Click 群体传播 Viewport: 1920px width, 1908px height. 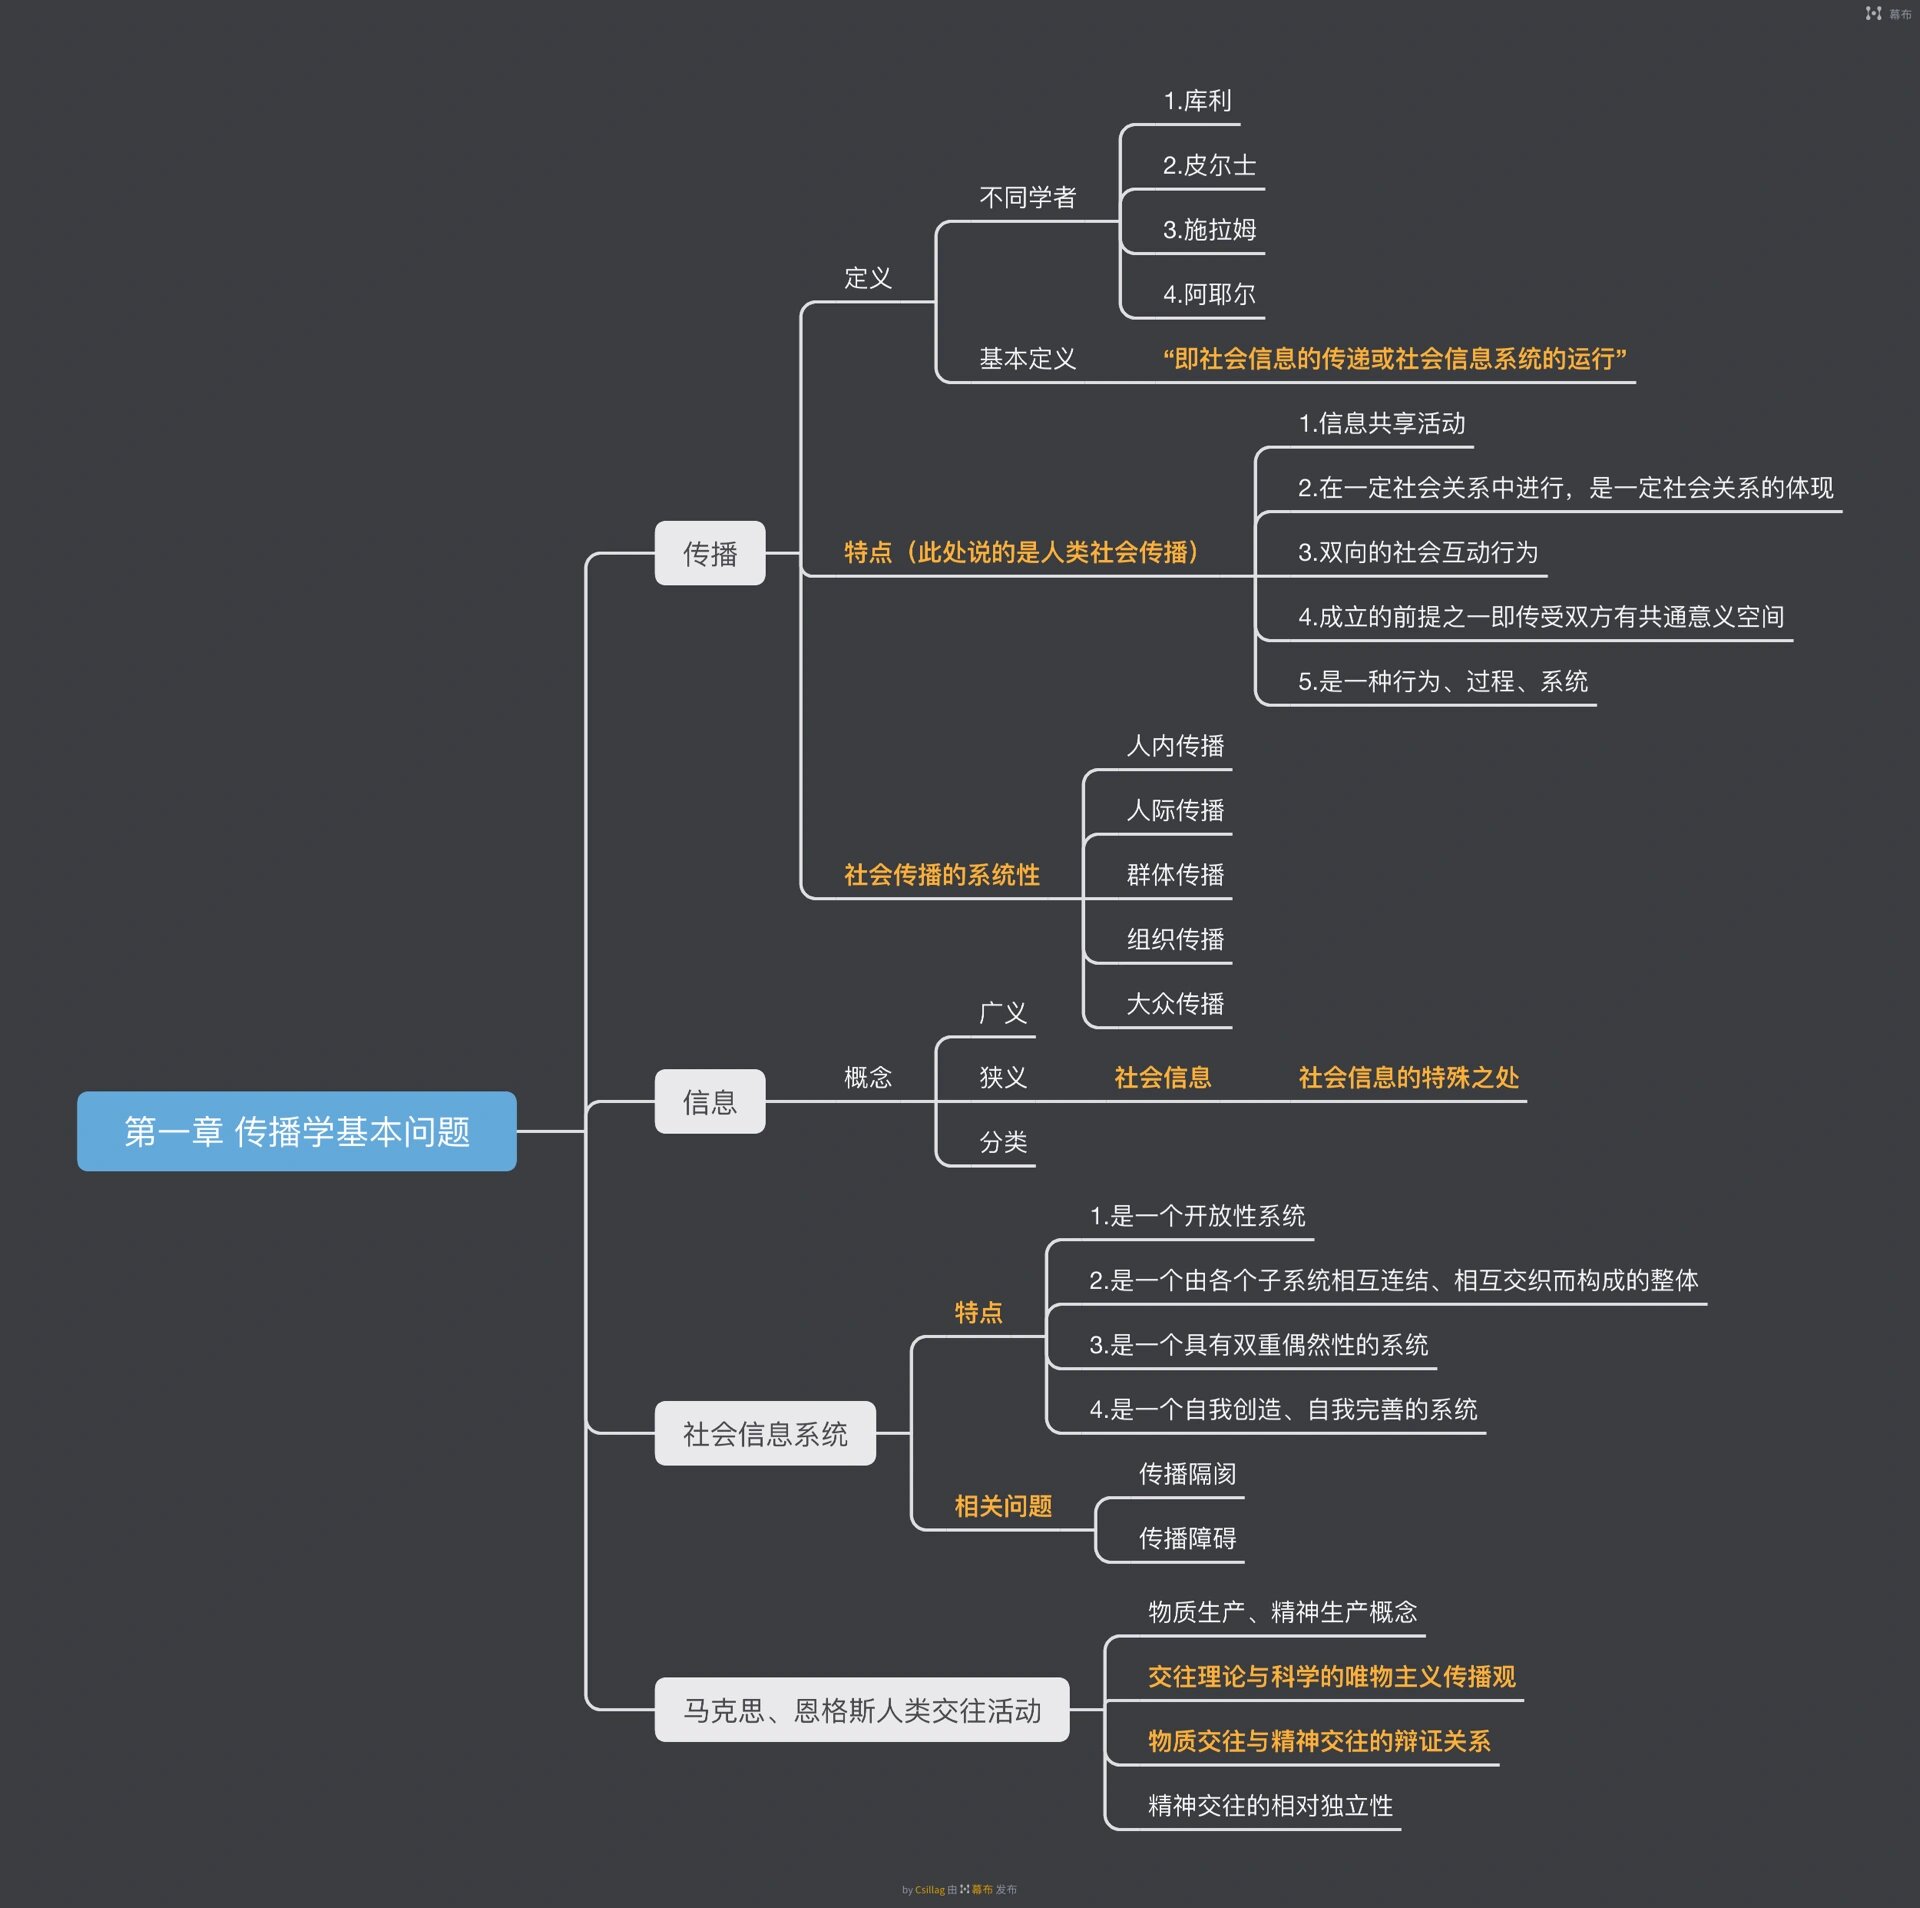(1175, 875)
